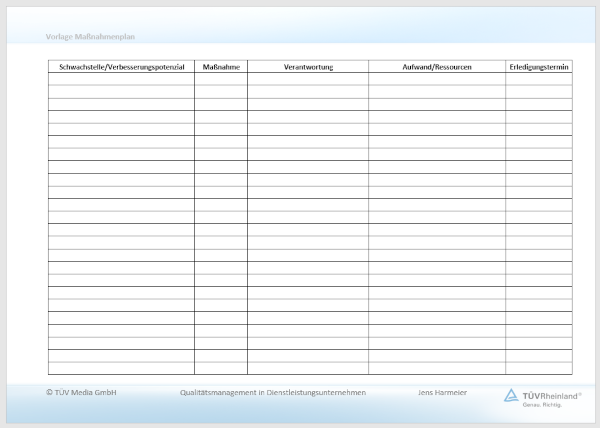Click the last row cell in Verantwortung column
Viewport: 600px width, 428px height.
pos(308,368)
